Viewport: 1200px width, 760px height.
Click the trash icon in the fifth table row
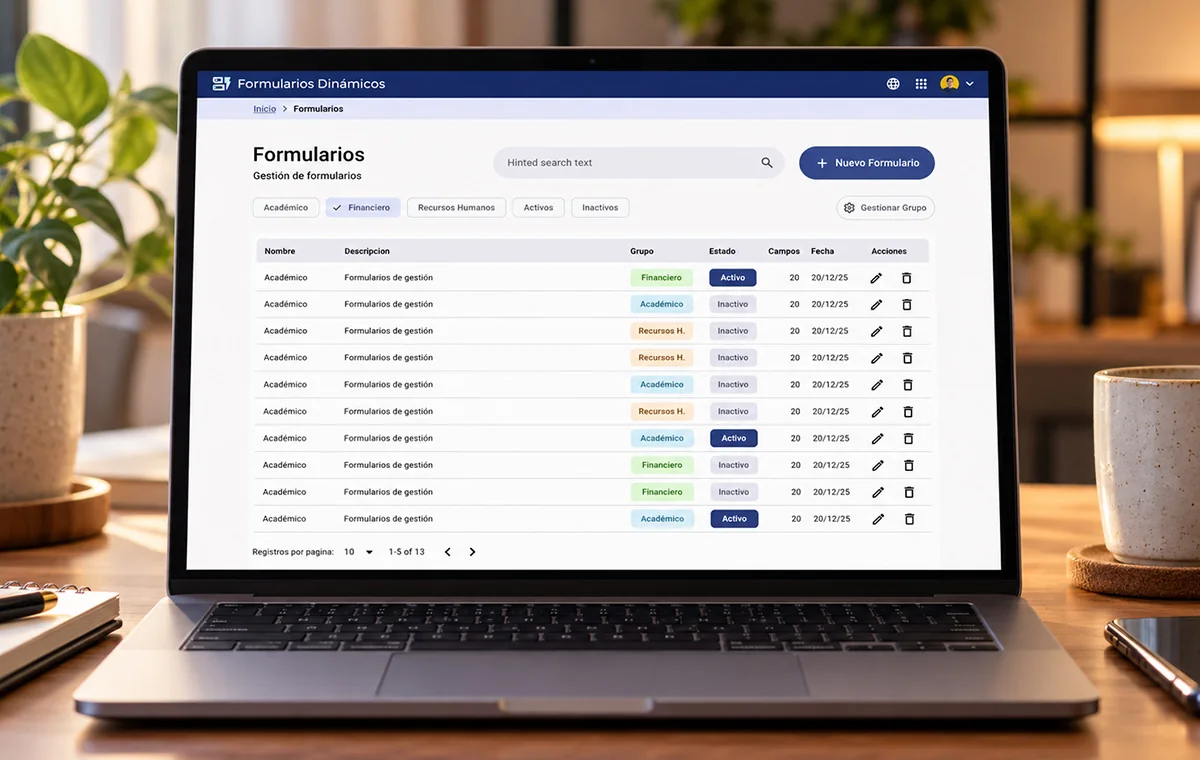click(908, 384)
